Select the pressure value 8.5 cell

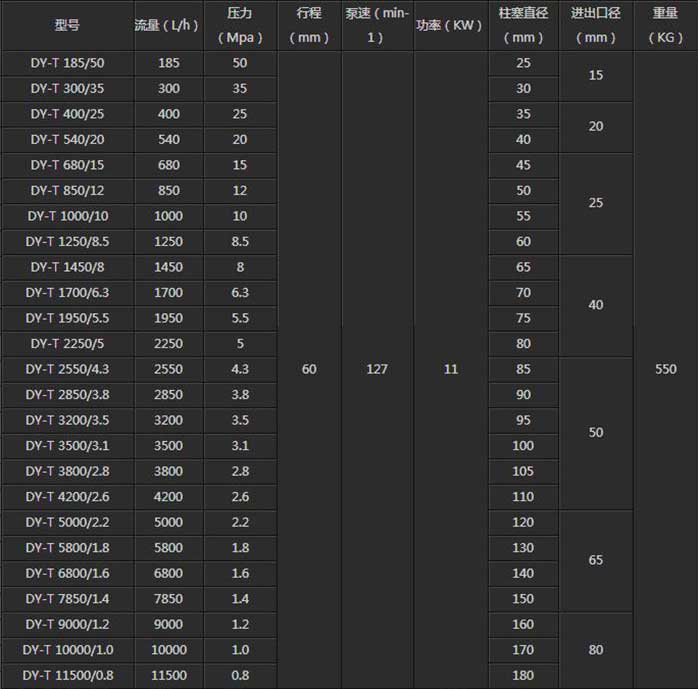tap(239, 241)
